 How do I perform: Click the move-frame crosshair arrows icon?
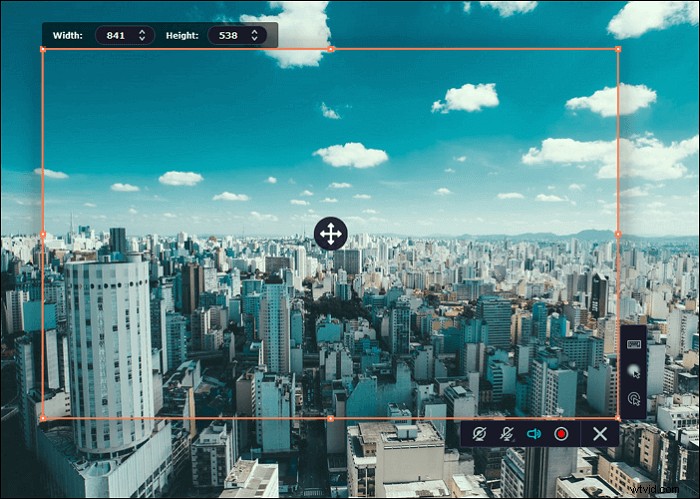[x=331, y=234]
